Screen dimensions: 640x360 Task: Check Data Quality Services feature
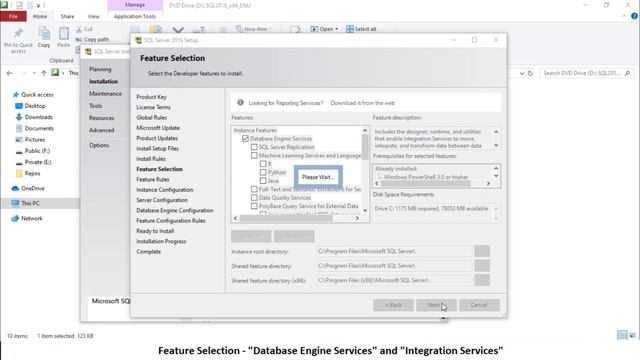point(254,198)
